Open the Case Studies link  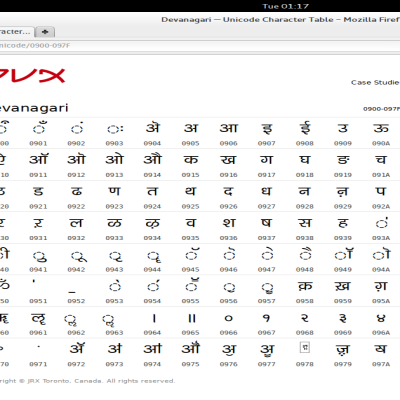[x=375, y=82]
